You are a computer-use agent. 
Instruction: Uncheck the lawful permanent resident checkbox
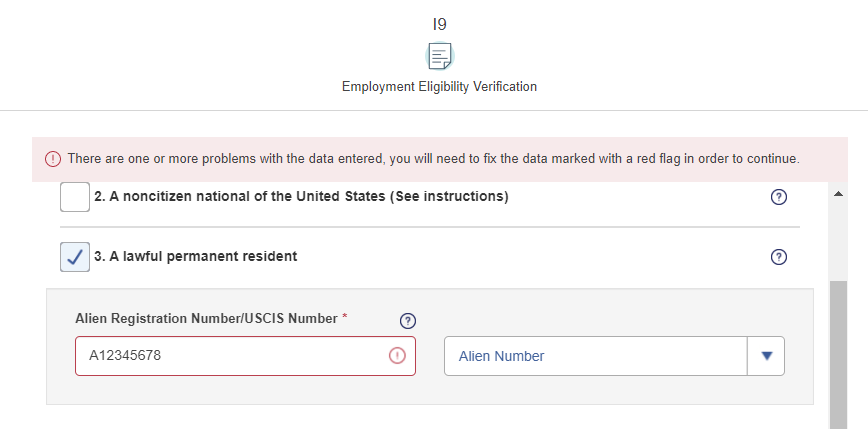(75, 257)
